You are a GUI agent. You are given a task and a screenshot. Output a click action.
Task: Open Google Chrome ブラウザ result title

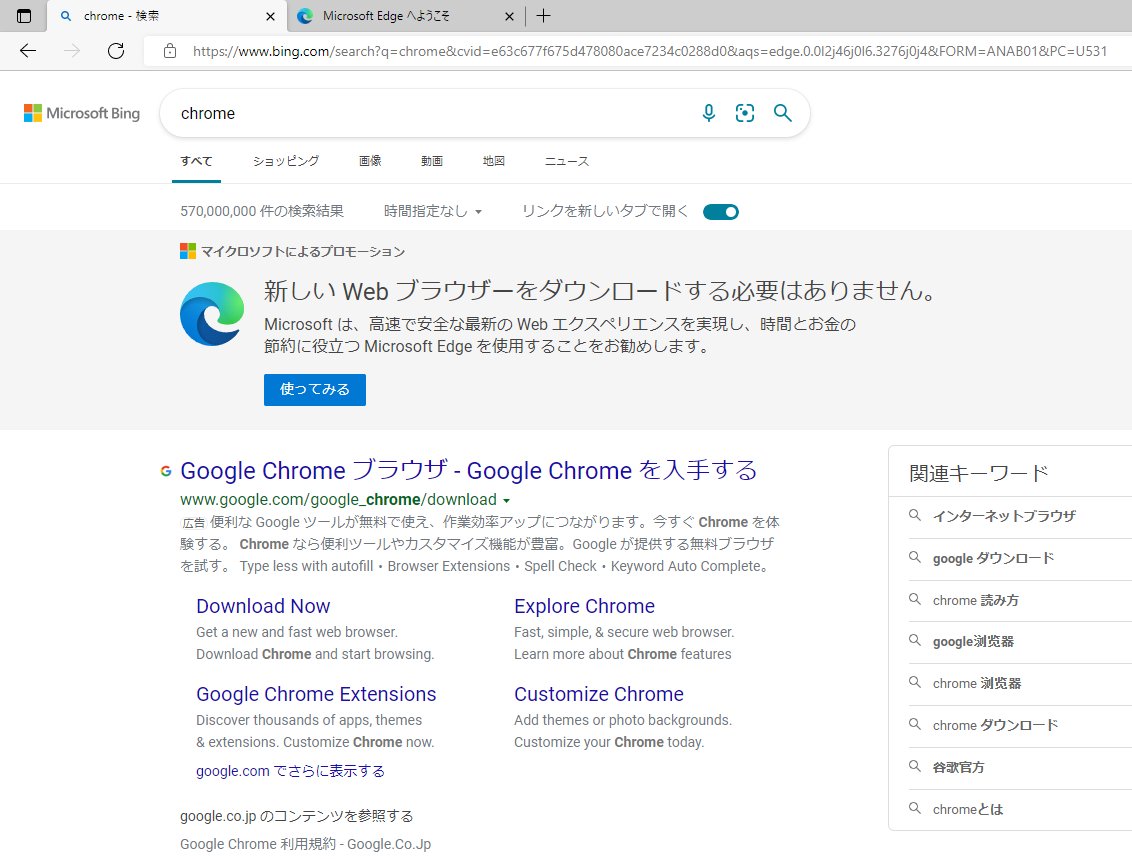tap(469, 471)
